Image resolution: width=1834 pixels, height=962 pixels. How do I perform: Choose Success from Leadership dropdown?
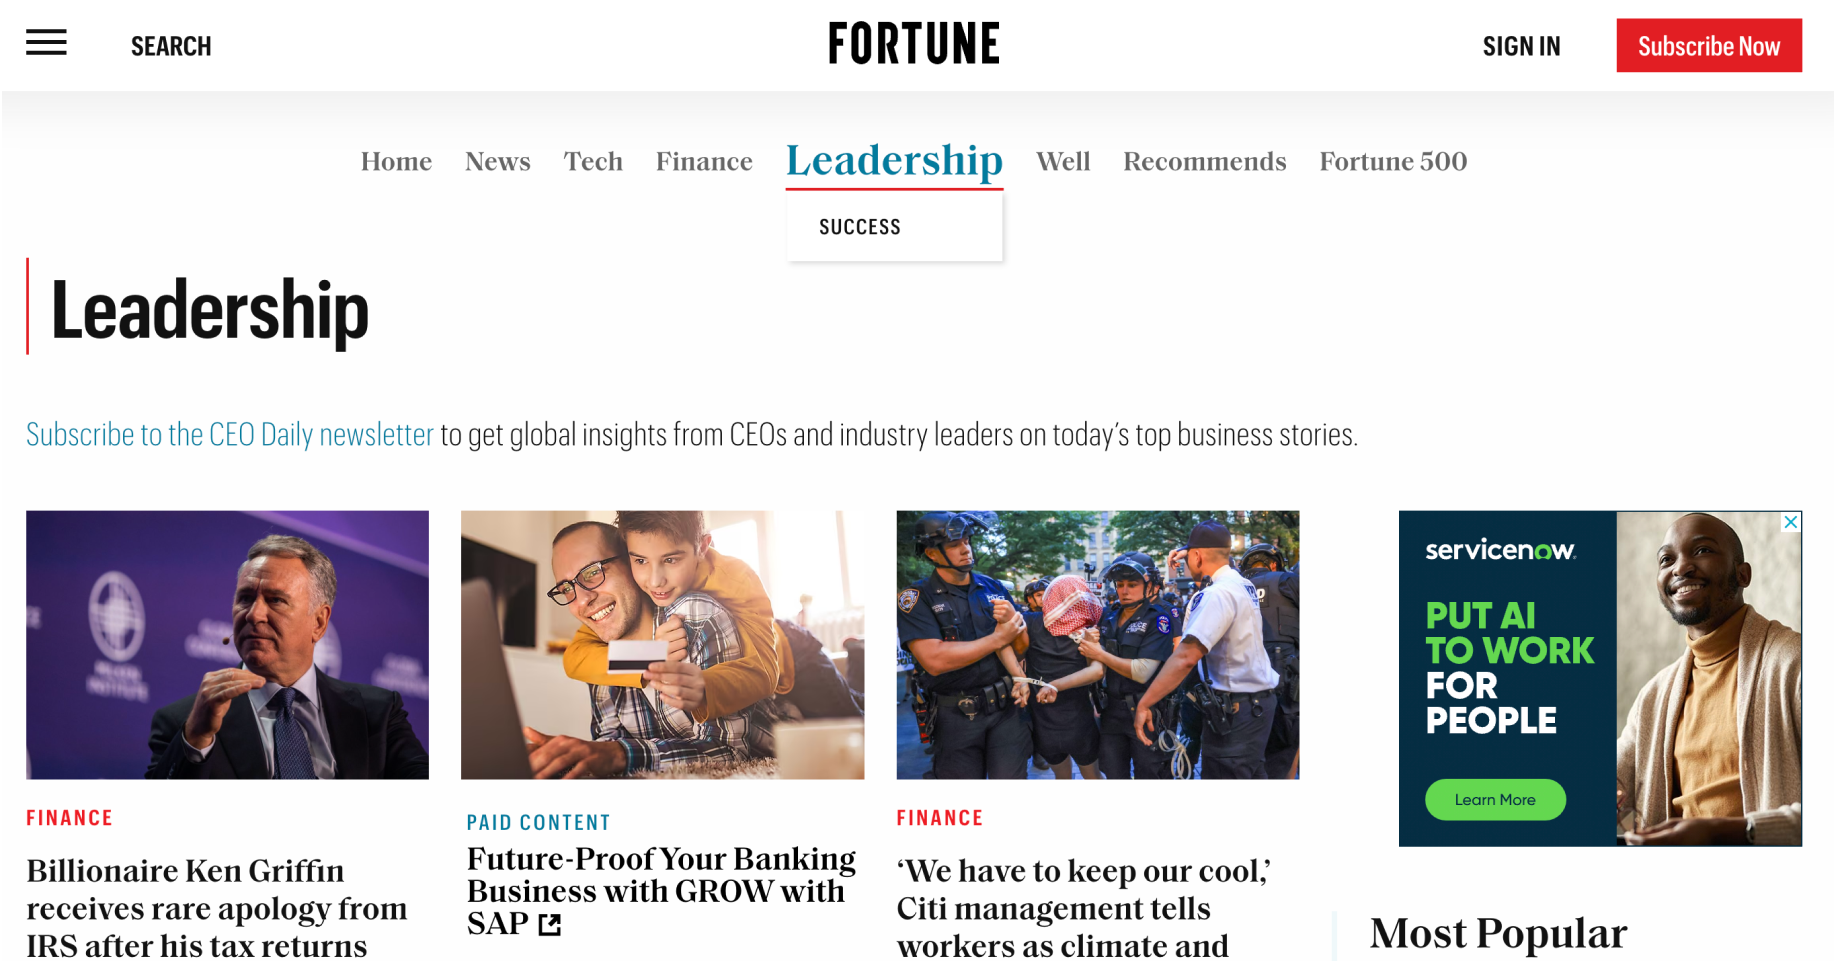[x=860, y=227]
